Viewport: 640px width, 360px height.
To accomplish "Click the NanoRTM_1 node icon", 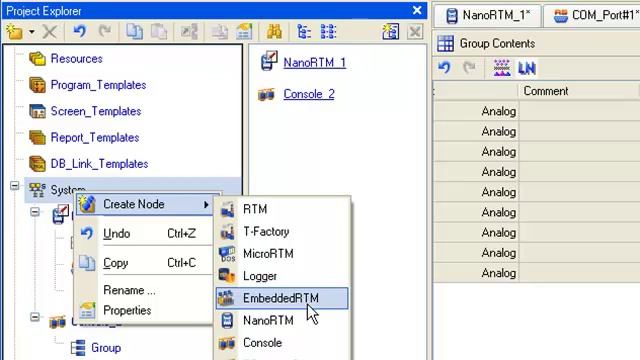I will pyautogui.click(x=269, y=61).
